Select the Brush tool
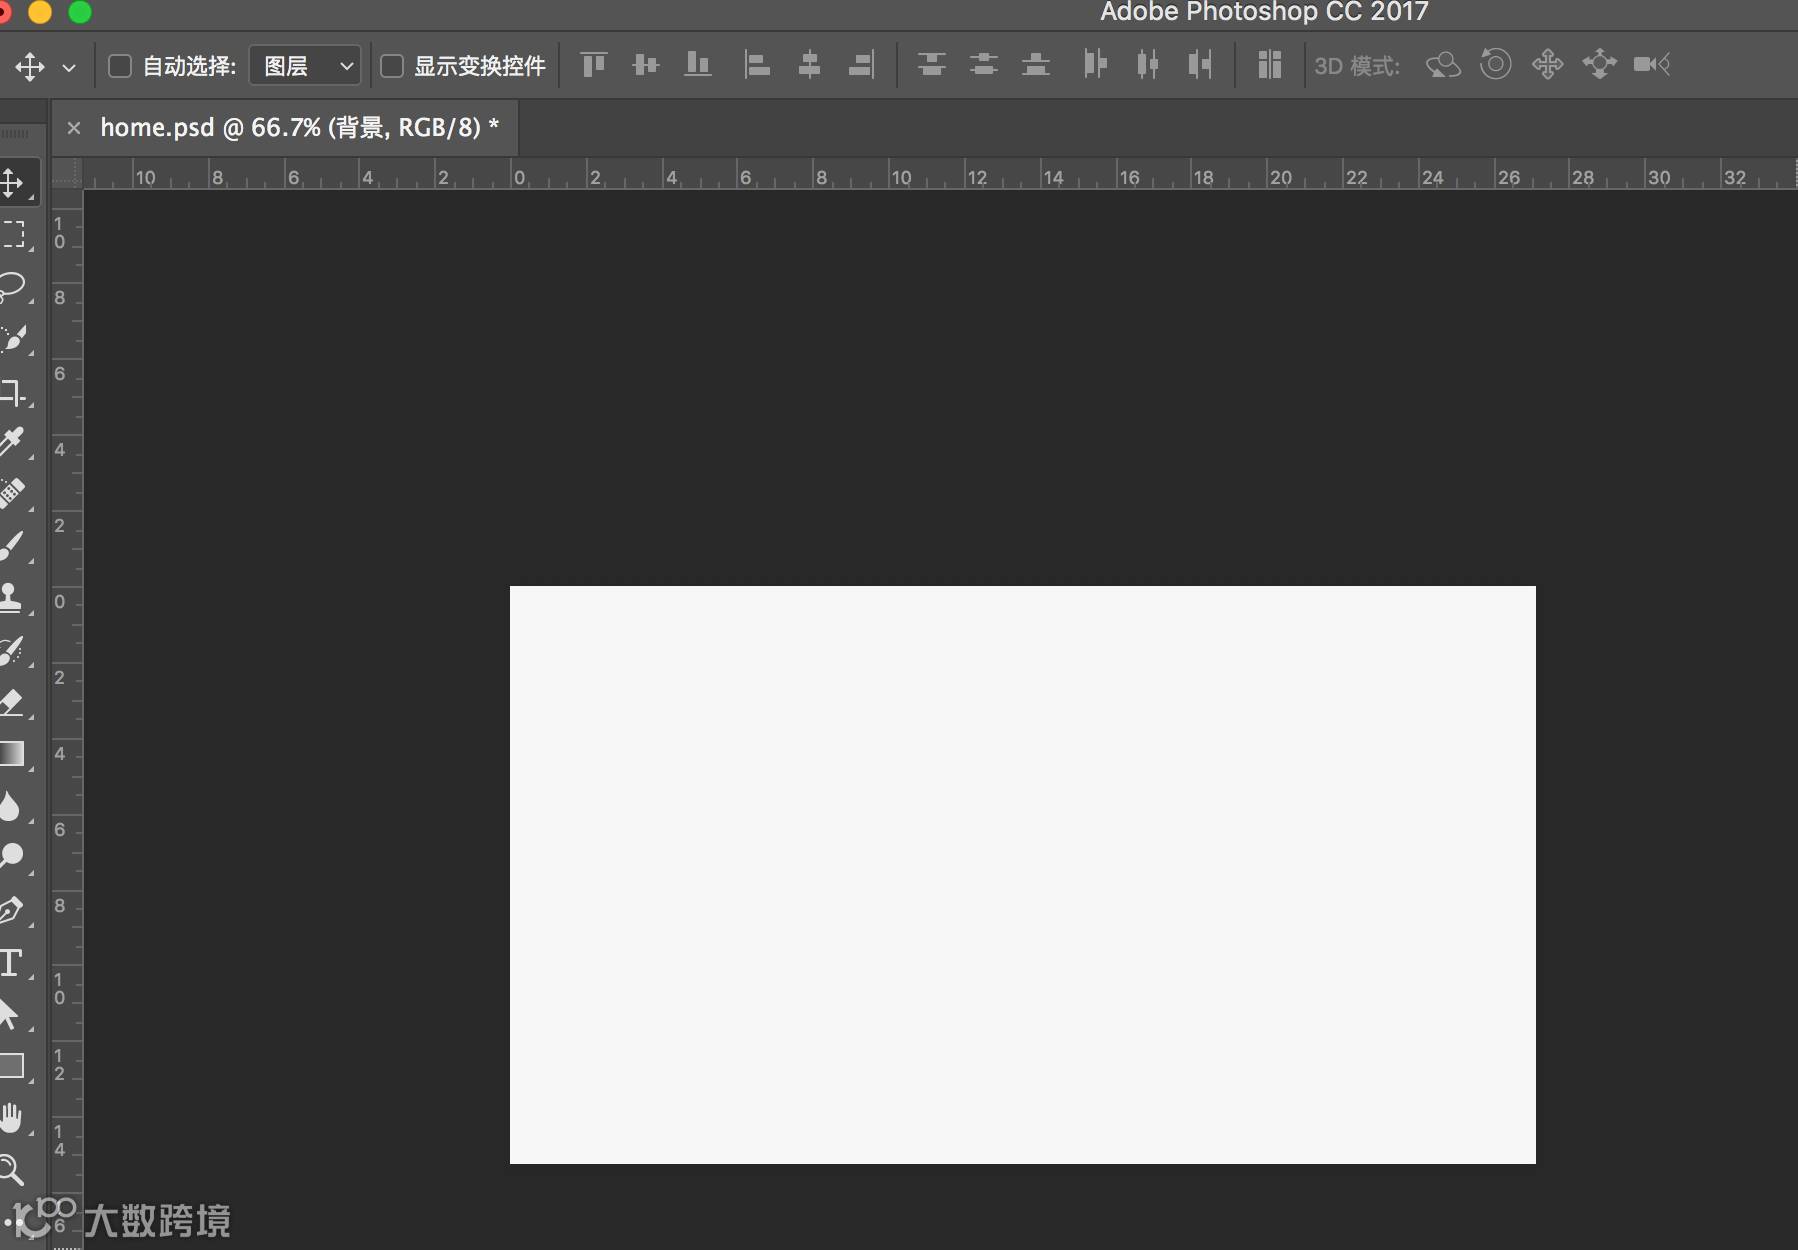This screenshot has height=1250, width=1798. 14,546
